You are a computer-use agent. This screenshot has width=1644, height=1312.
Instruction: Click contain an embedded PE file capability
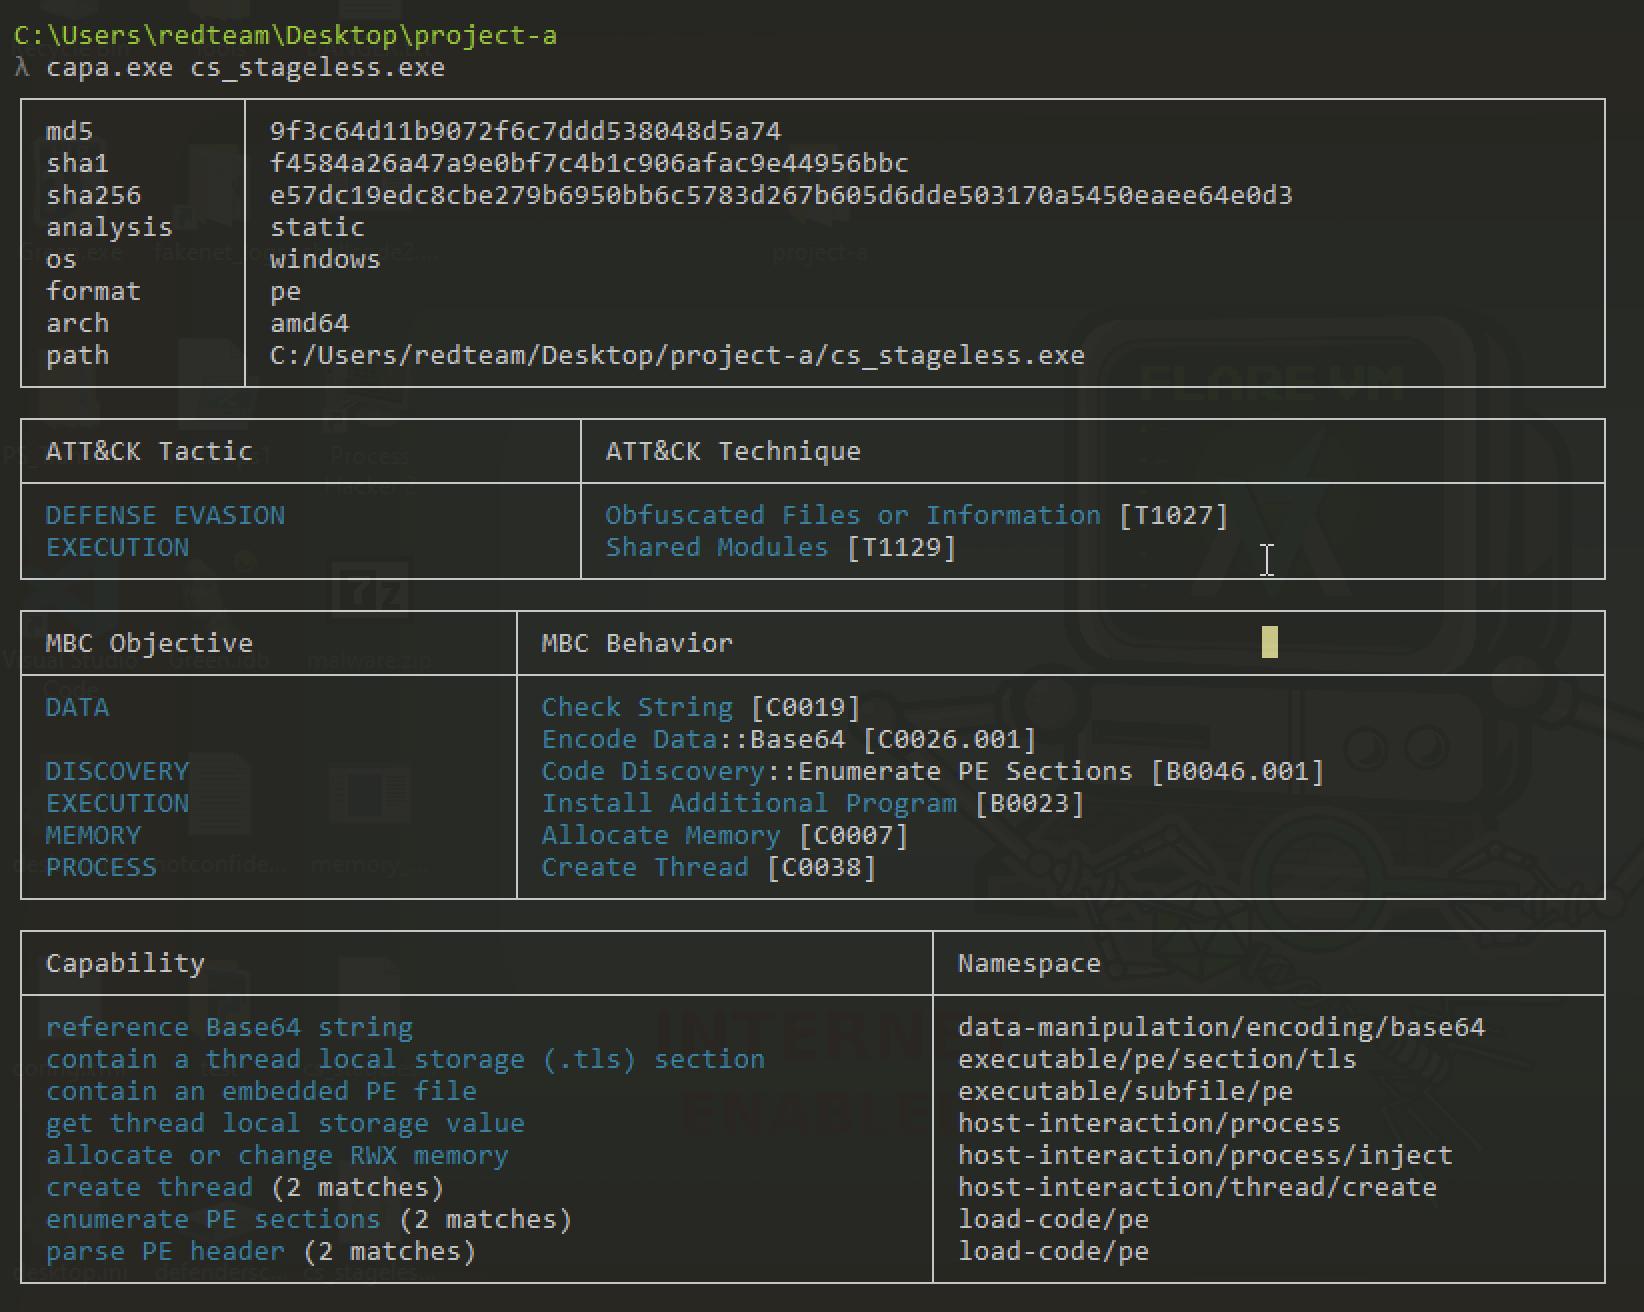coord(261,1091)
